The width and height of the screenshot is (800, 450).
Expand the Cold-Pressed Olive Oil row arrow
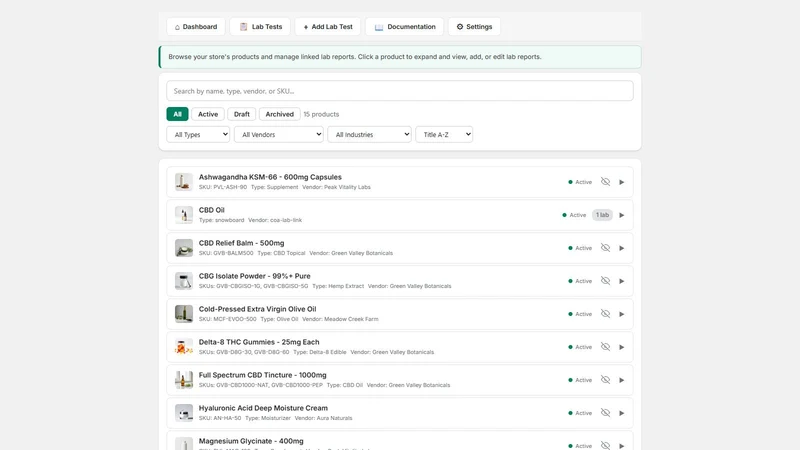[x=621, y=314]
